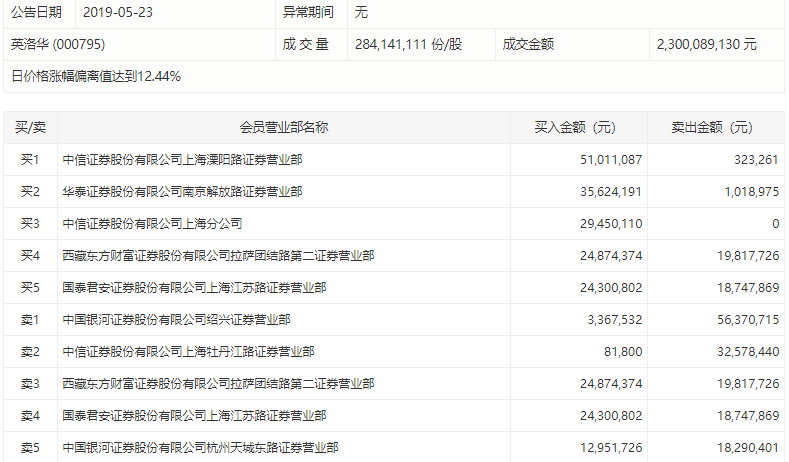Click buy amount 3,367,532
This screenshot has width=789, height=462.
click(614, 320)
